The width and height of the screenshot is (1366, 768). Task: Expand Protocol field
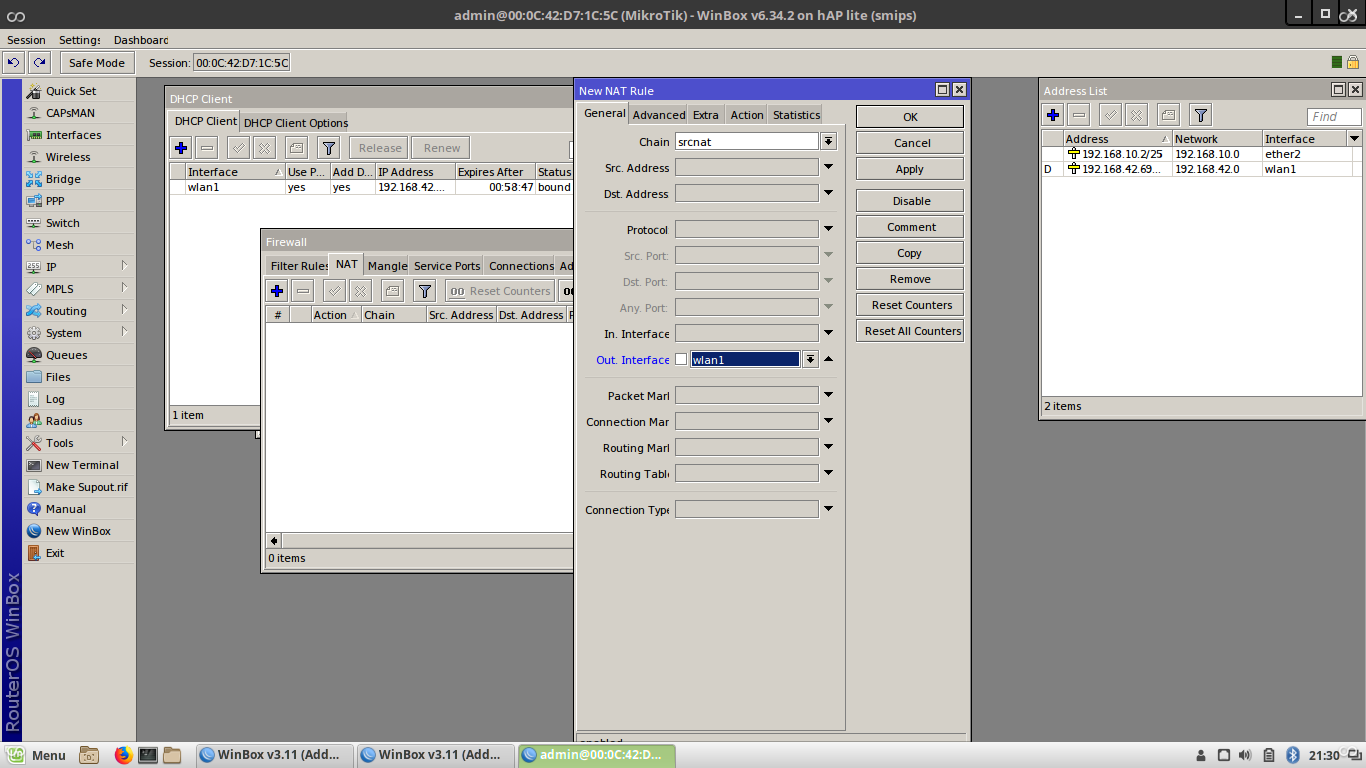coord(828,229)
